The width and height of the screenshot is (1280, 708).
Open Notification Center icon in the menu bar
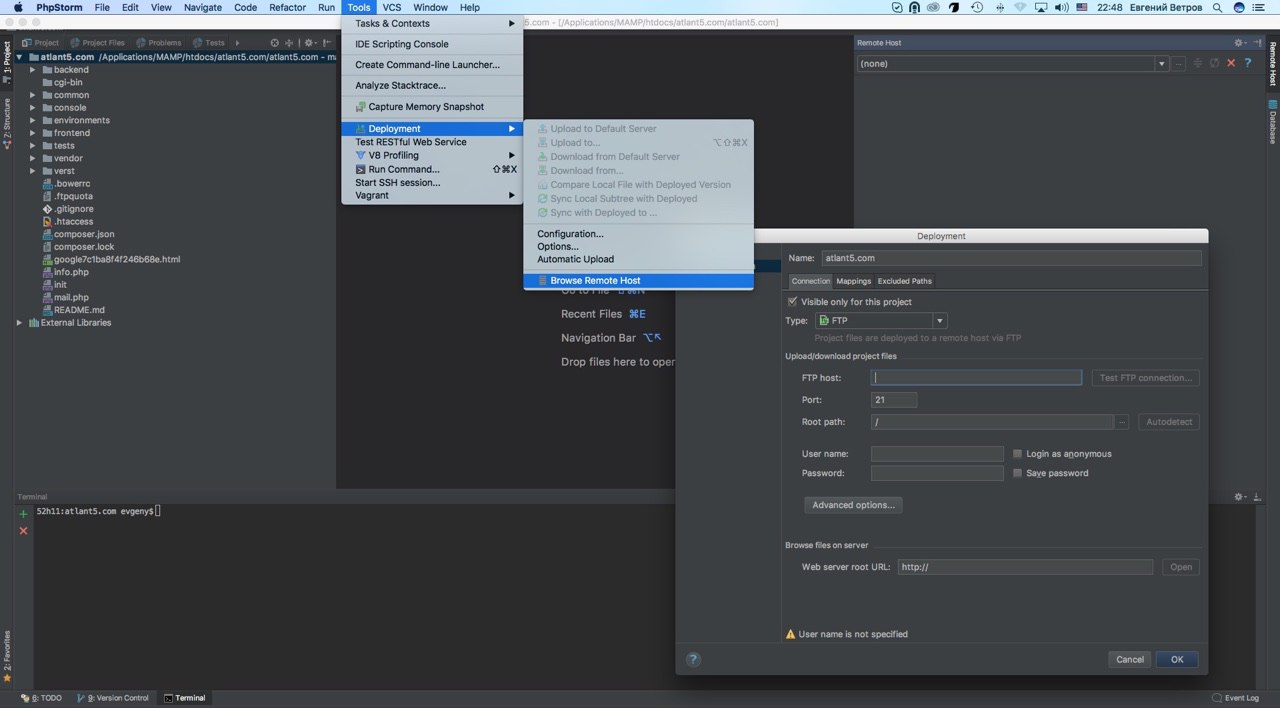pyautogui.click(x=1258, y=7)
